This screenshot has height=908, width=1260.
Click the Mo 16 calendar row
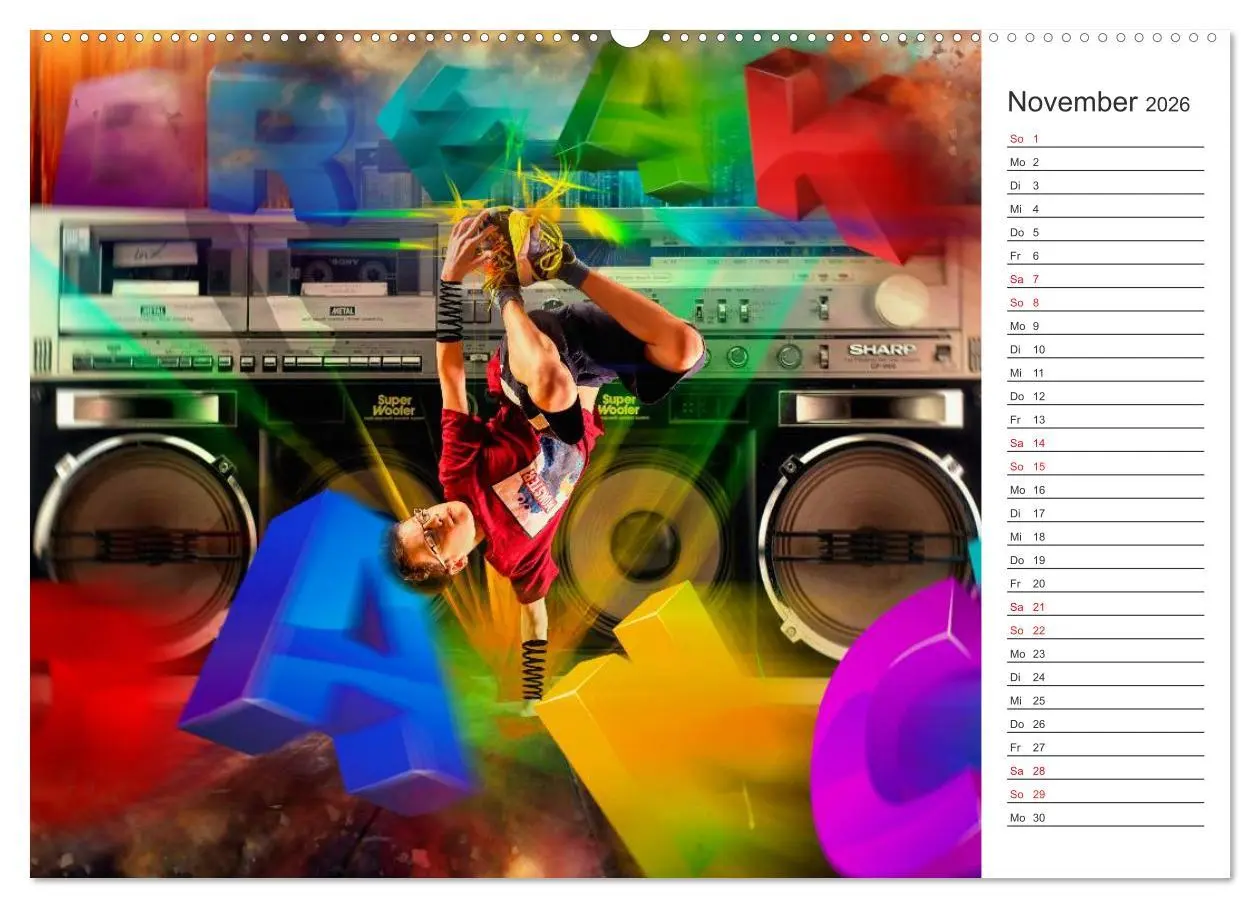pyautogui.click(x=1105, y=490)
